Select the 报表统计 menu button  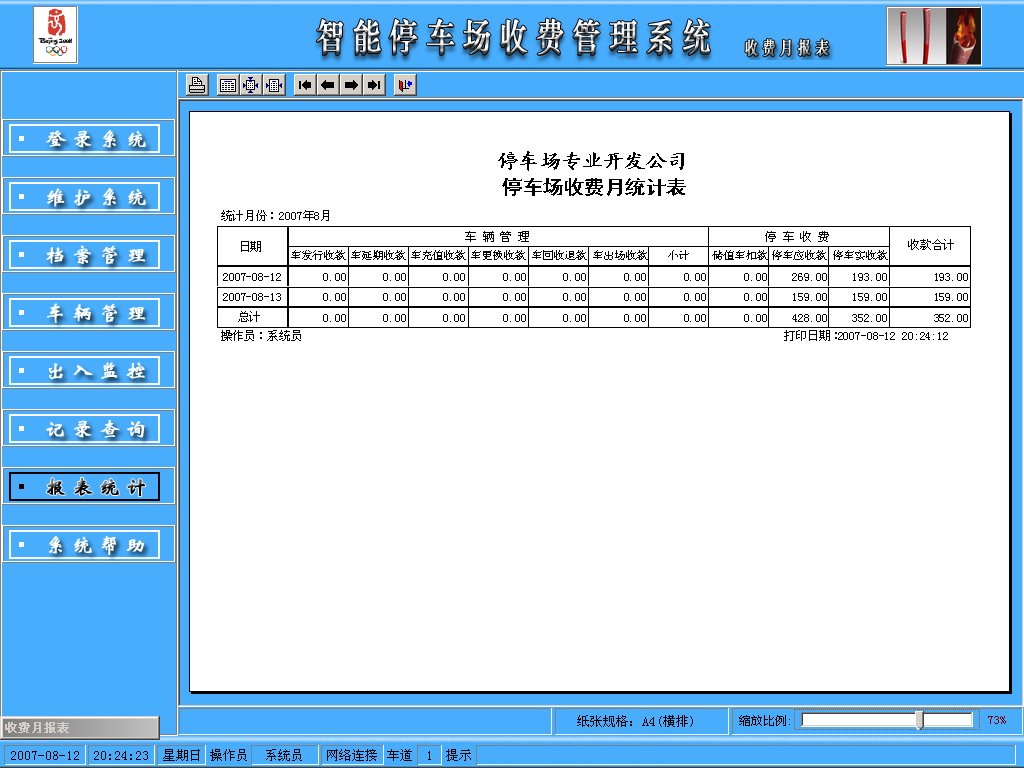pos(84,487)
